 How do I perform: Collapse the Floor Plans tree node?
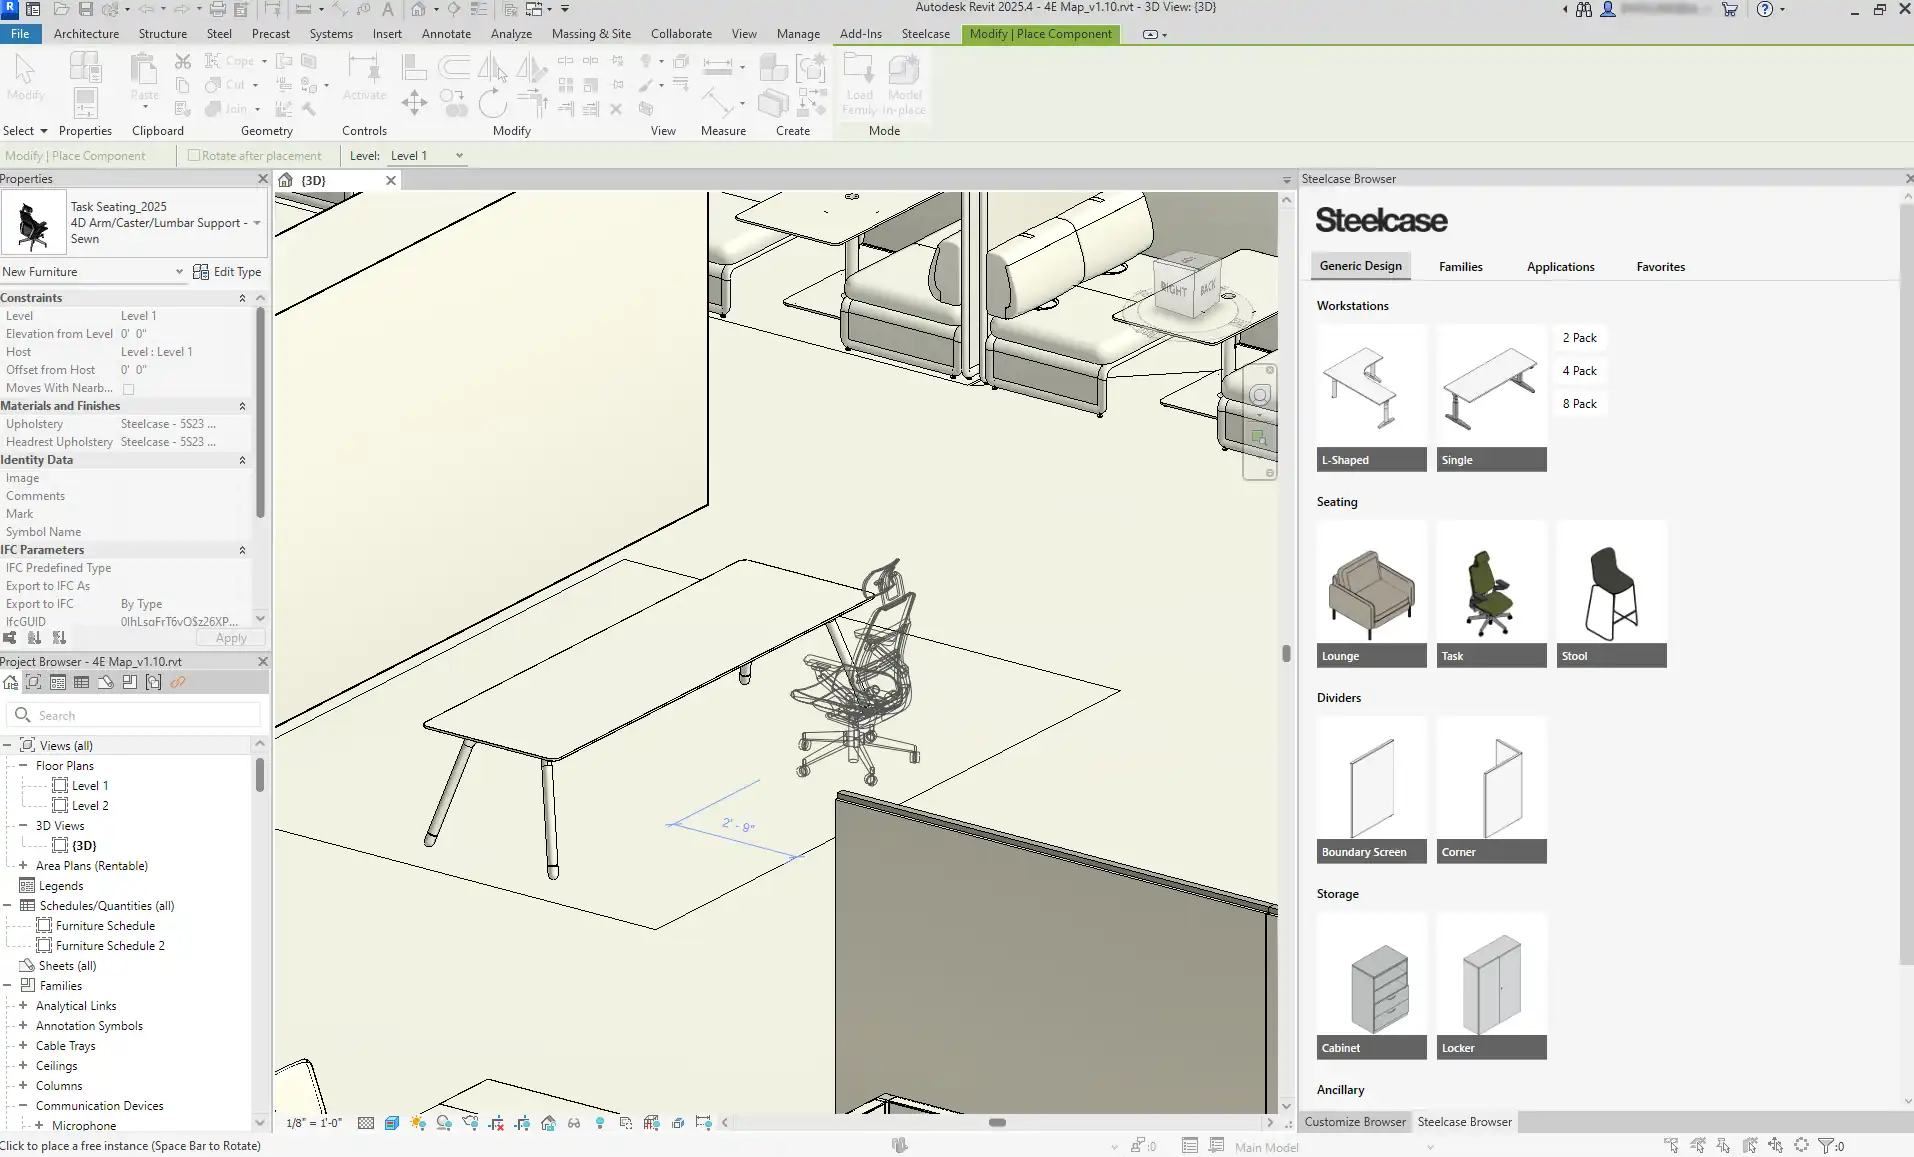pyautogui.click(x=23, y=766)
